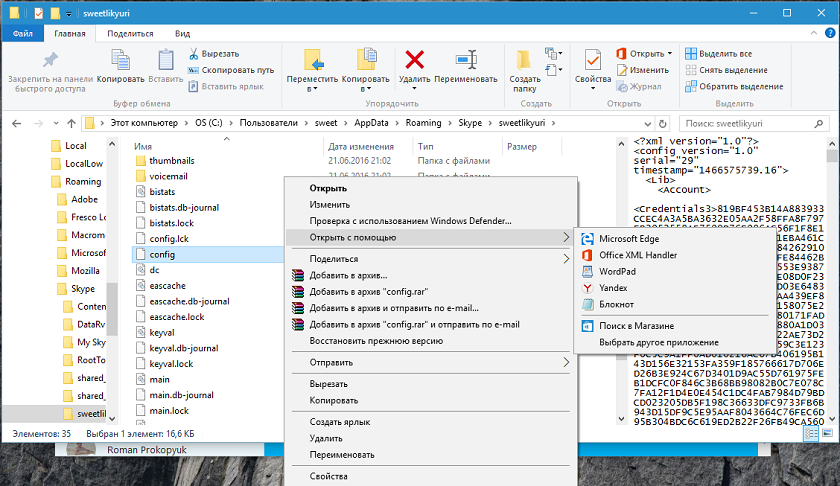Image resolution: width=840 pixels, height=486 pixels.
Task: Click Invert selection (Обратить выделение)
Action: click(x=734, y=86)
